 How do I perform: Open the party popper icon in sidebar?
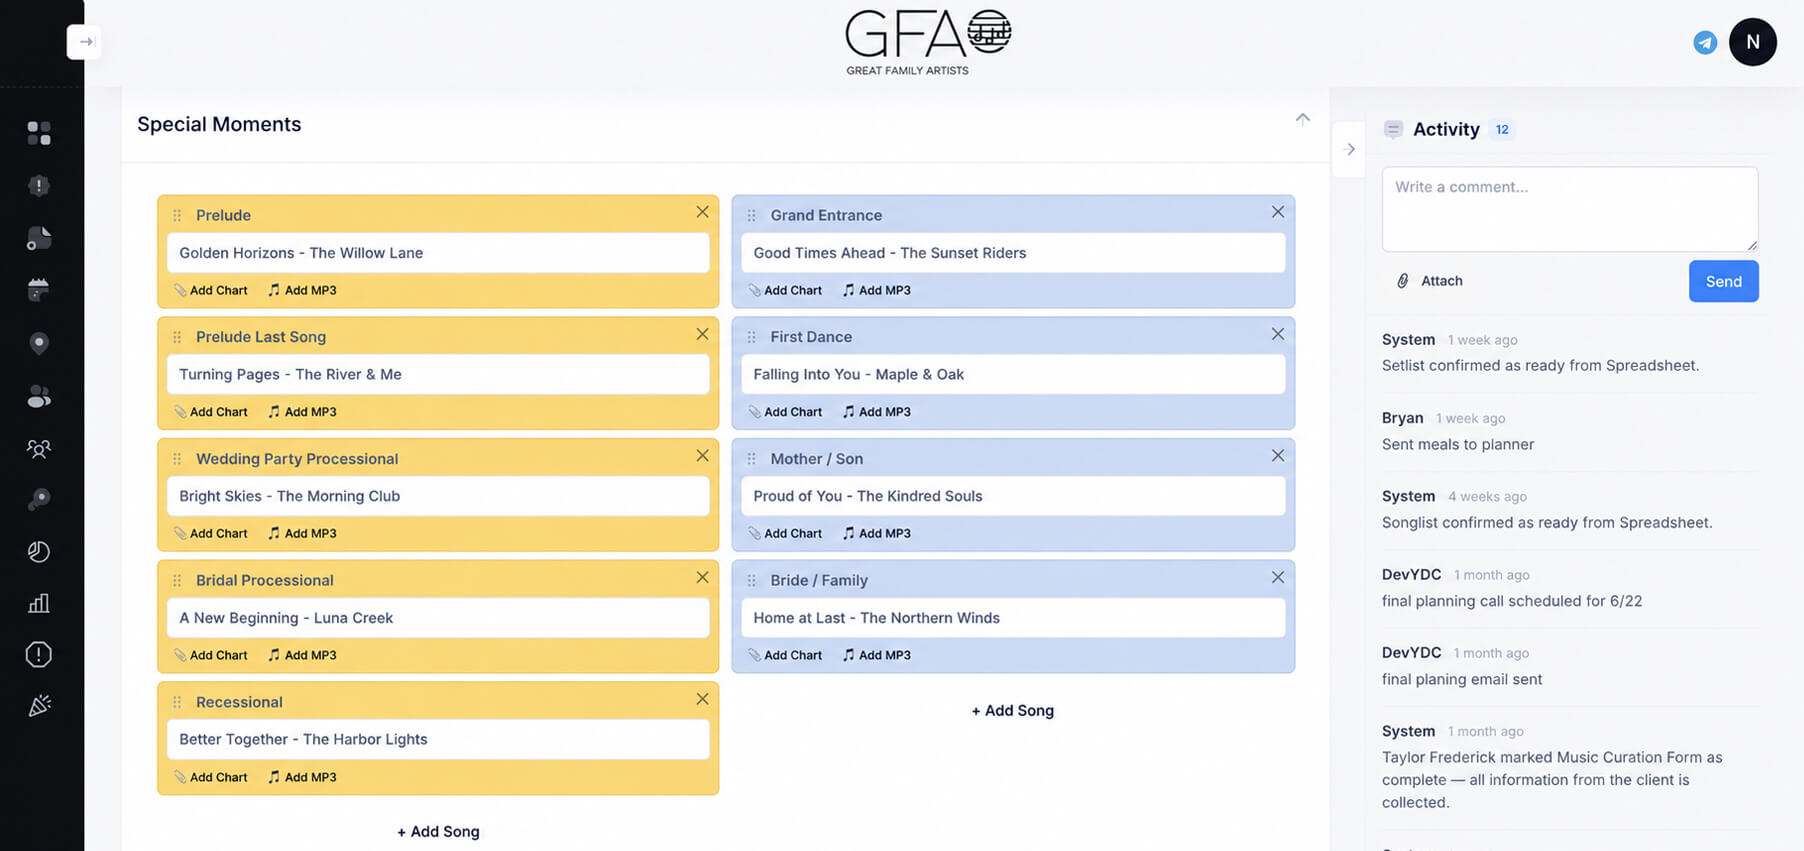coord(39,706)
